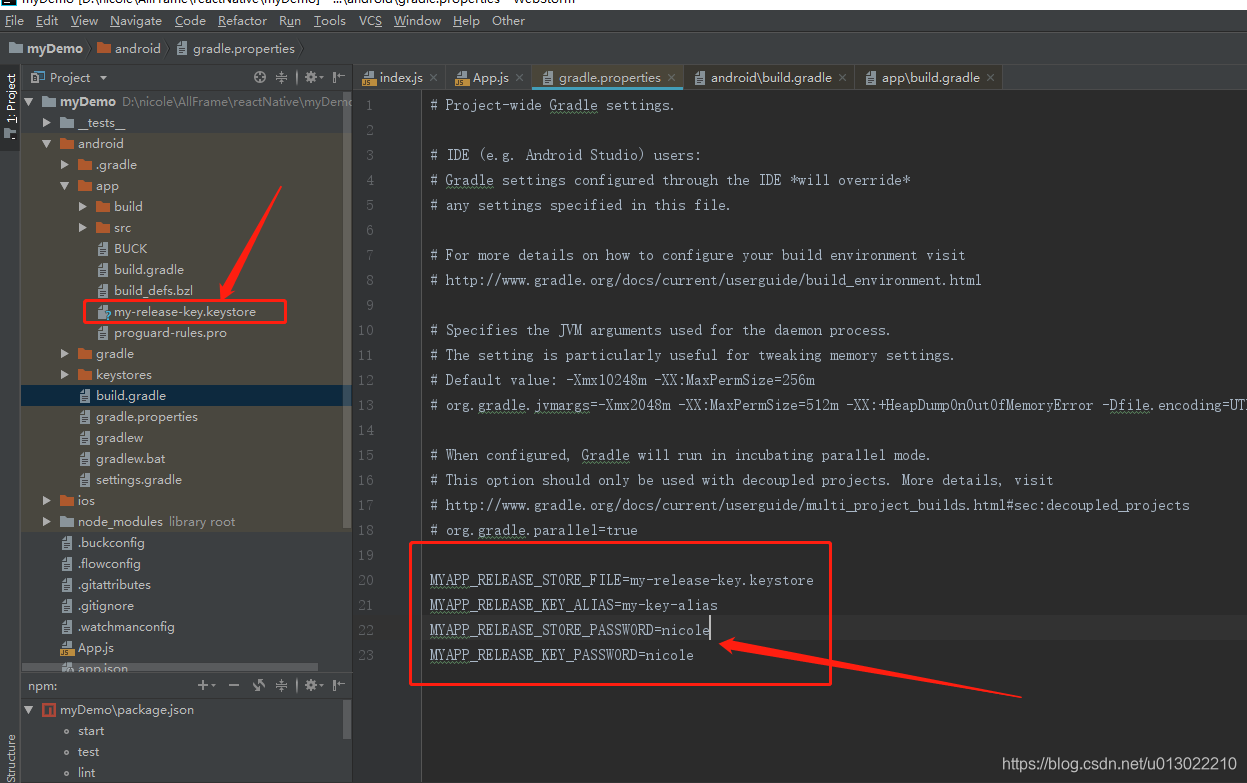1247x783 pixels.
Task: Hide the Project tool window
Action: [x=339, y=77]
